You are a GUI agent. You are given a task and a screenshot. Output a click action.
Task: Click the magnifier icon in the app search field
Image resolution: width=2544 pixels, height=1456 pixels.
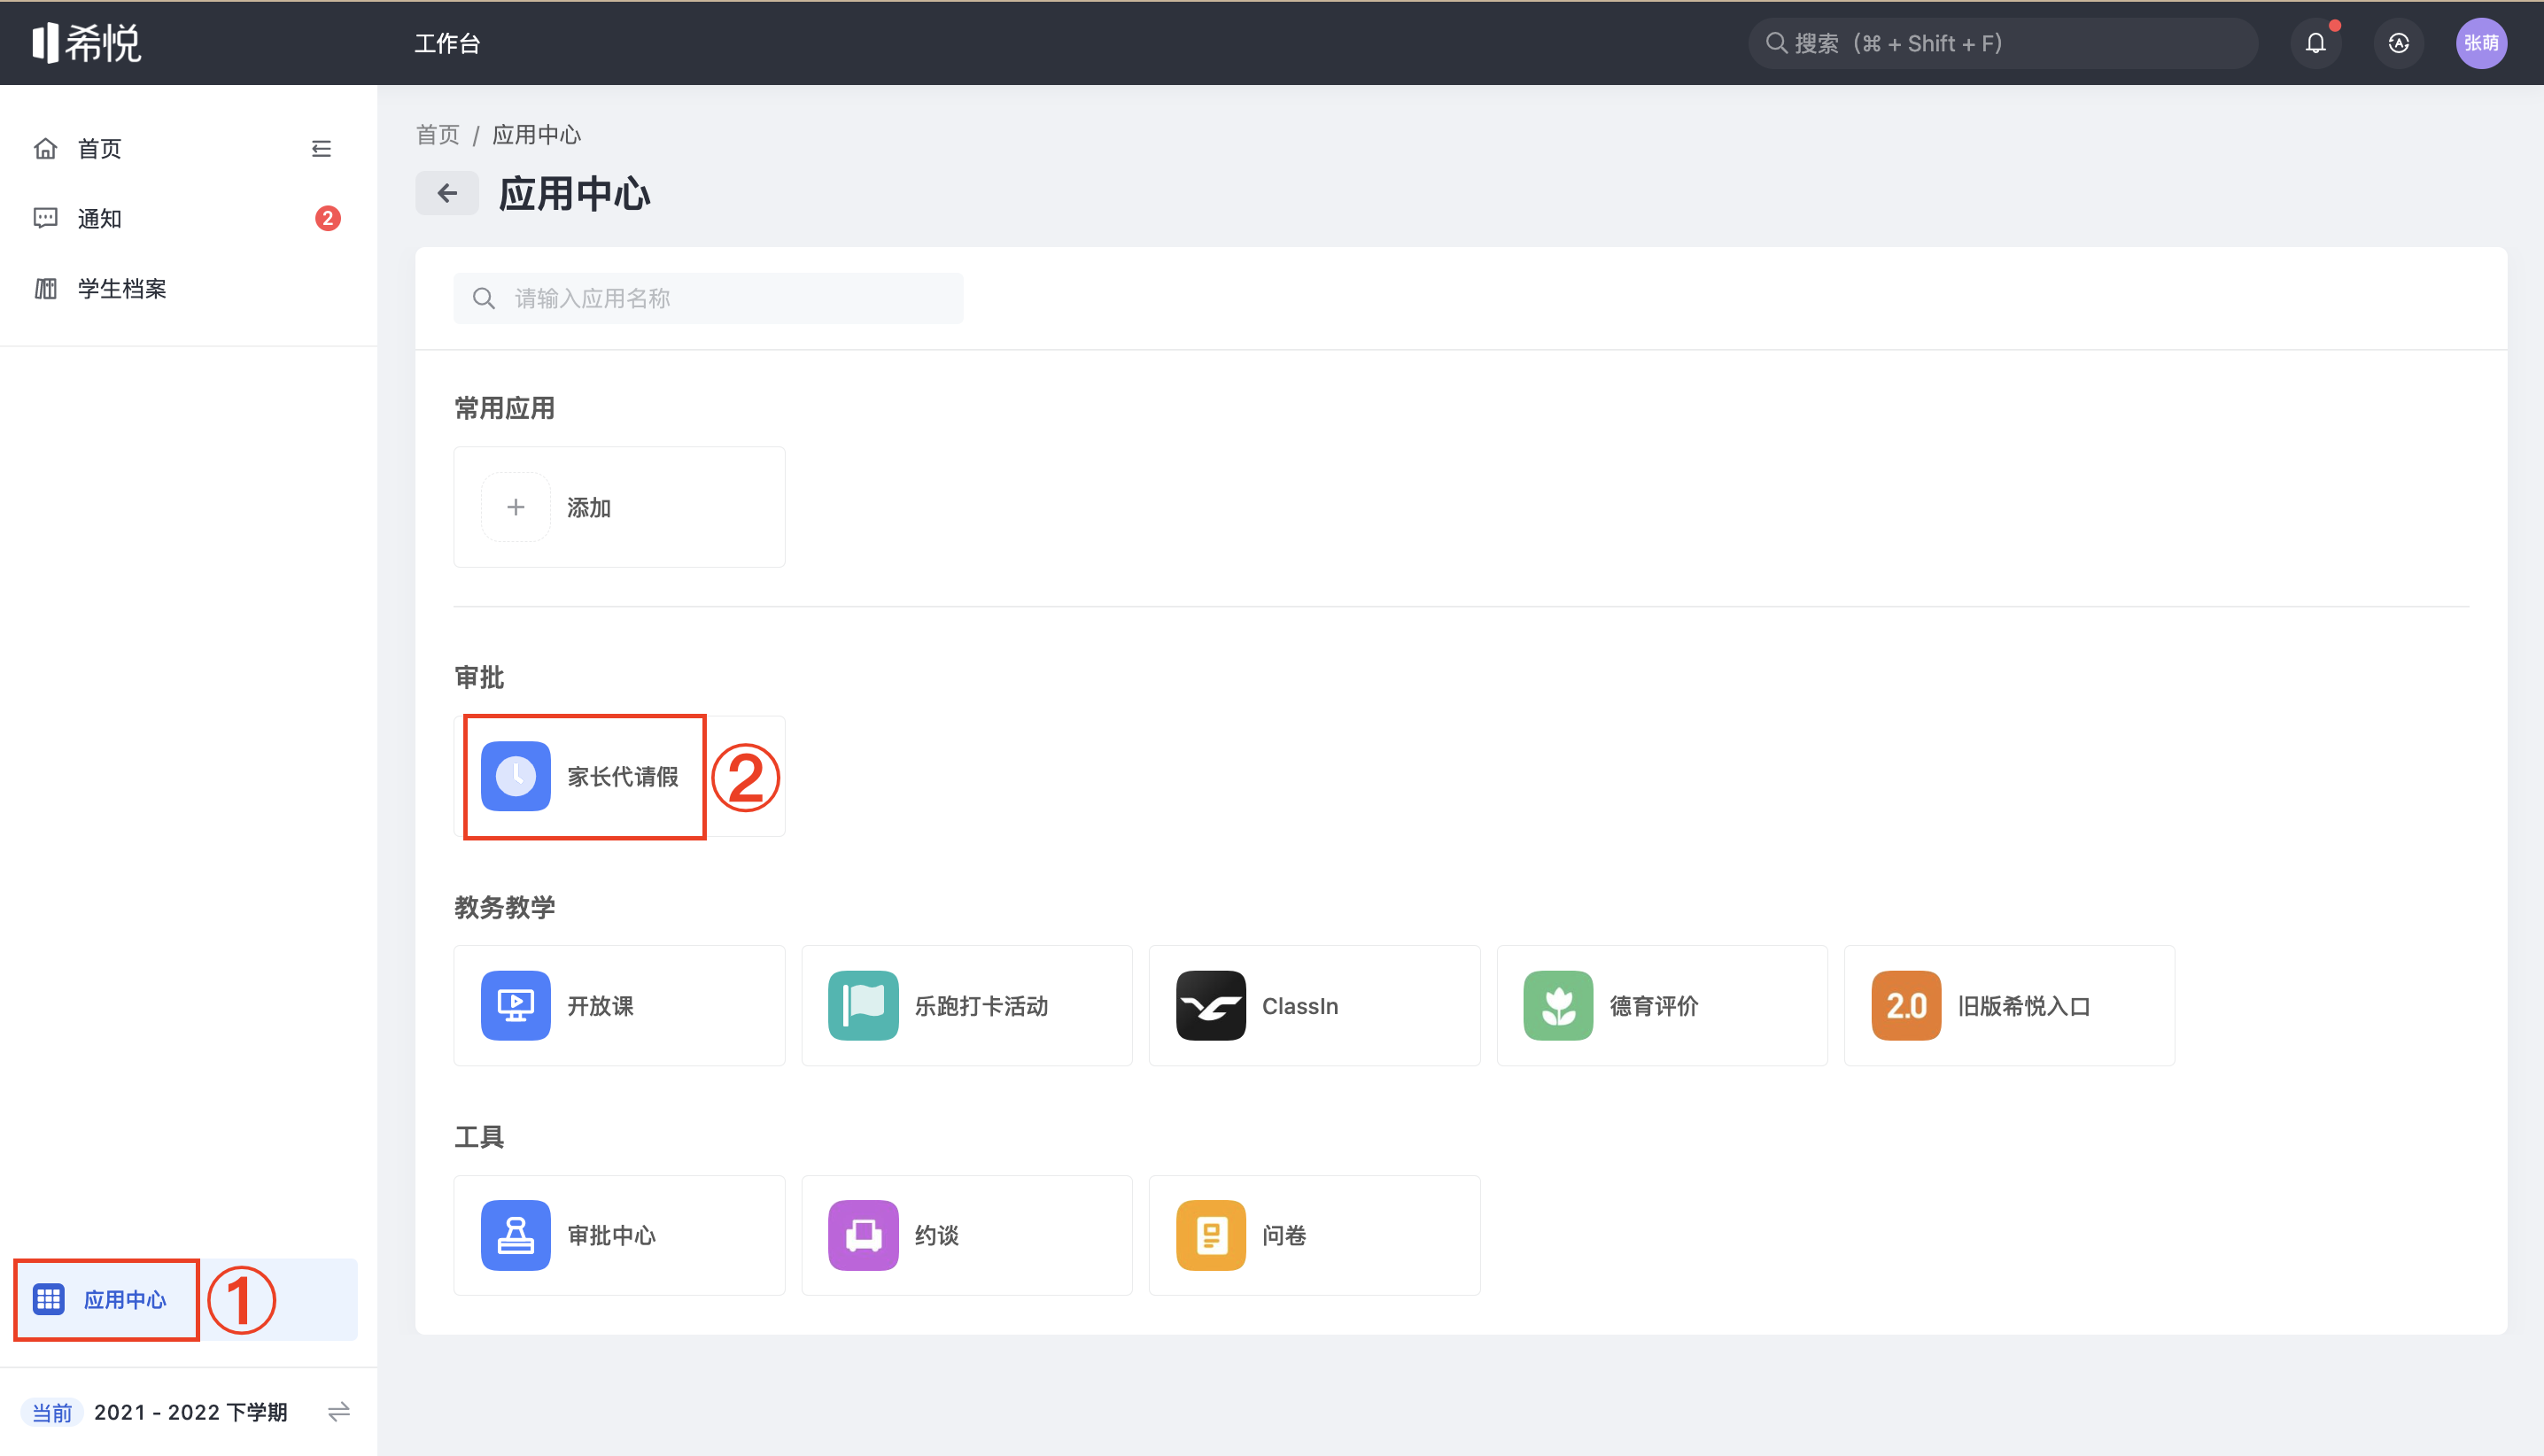(484, 298)
